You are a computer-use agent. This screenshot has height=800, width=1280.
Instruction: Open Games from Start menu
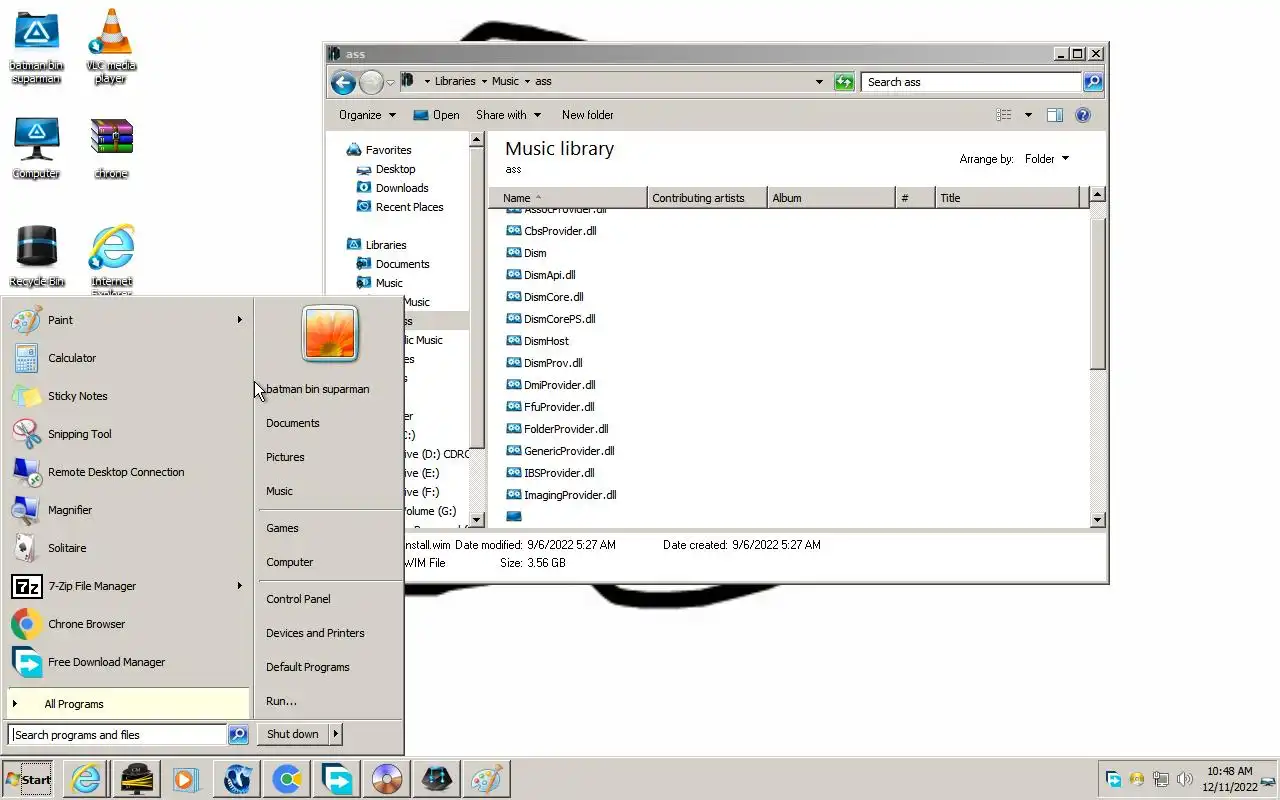click(282, 528)
